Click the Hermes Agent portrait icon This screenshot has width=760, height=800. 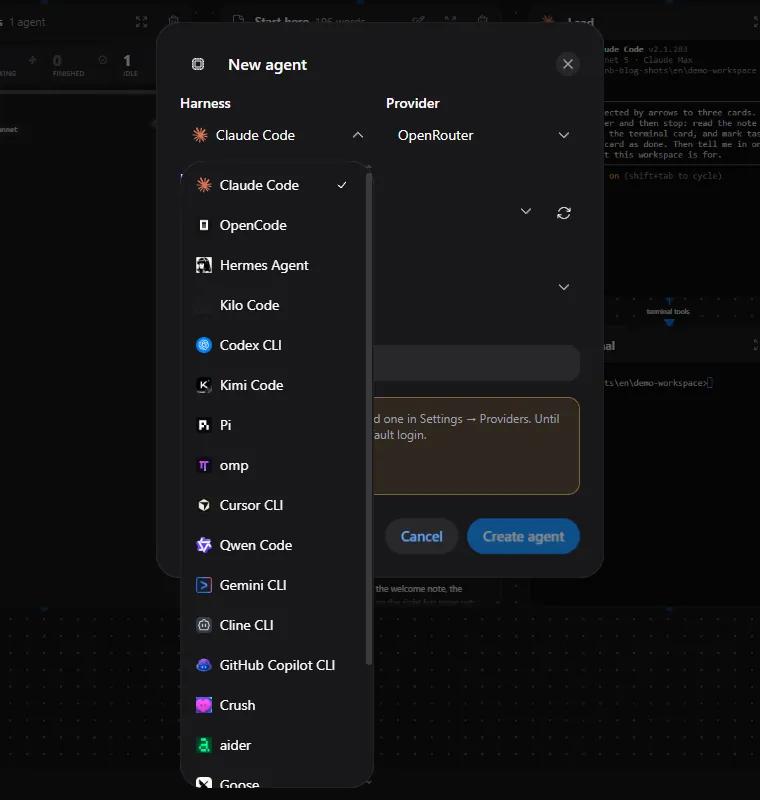[204, 265]
